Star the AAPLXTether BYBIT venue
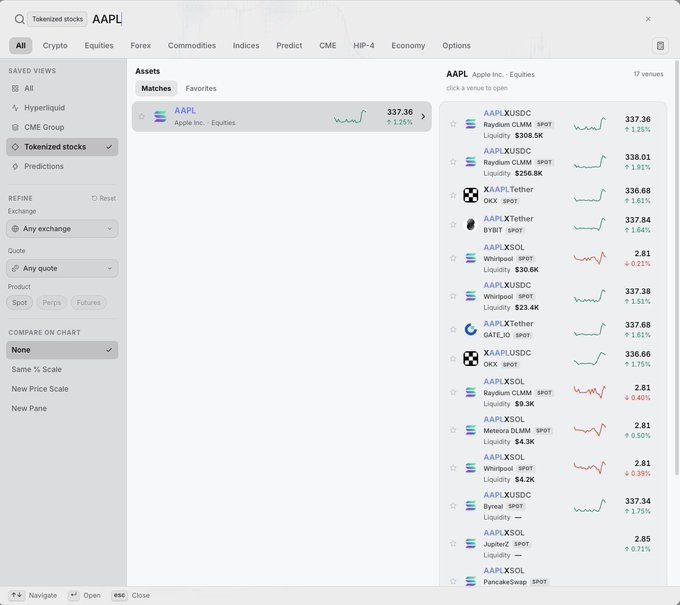This screenshot has width=680, height=605. pos(453,224)
